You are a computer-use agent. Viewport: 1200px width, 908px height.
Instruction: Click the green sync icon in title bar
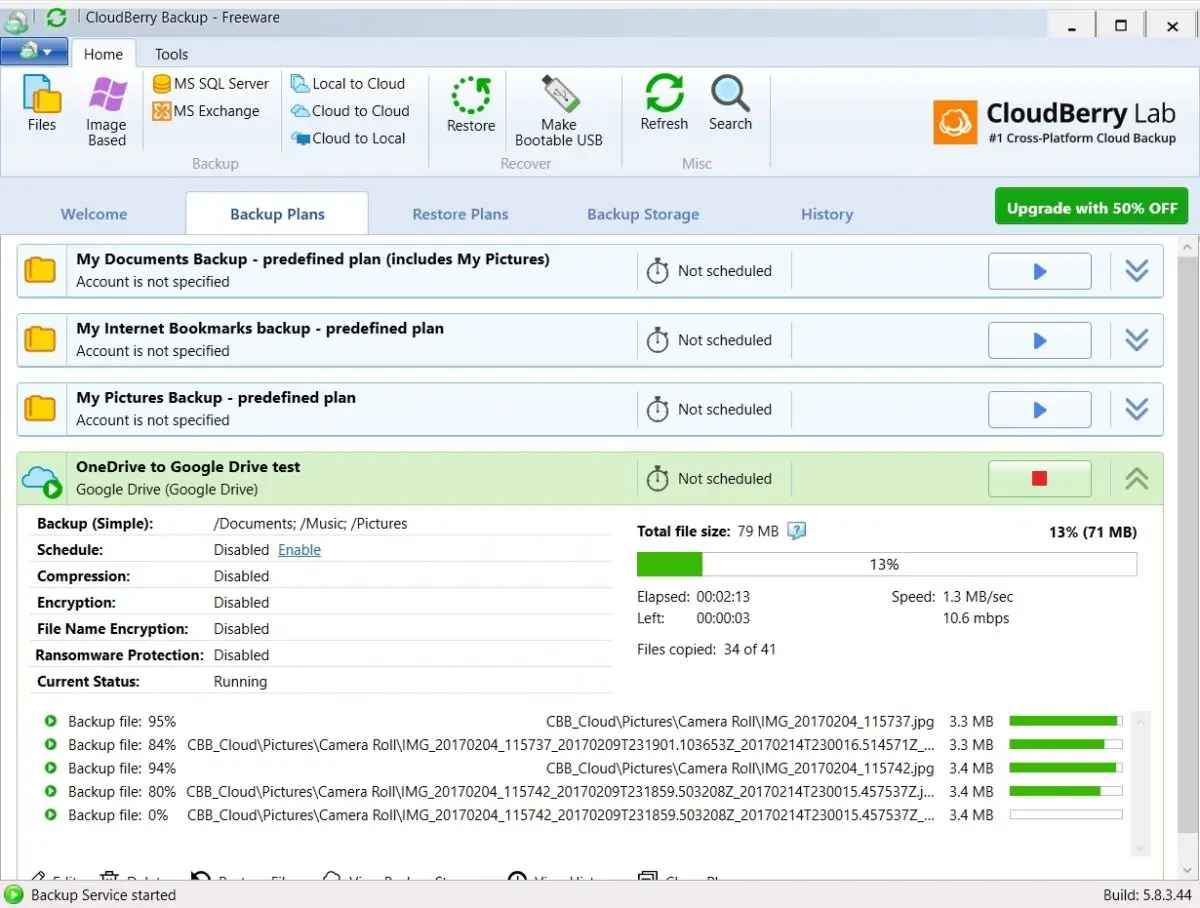(56, 16)
